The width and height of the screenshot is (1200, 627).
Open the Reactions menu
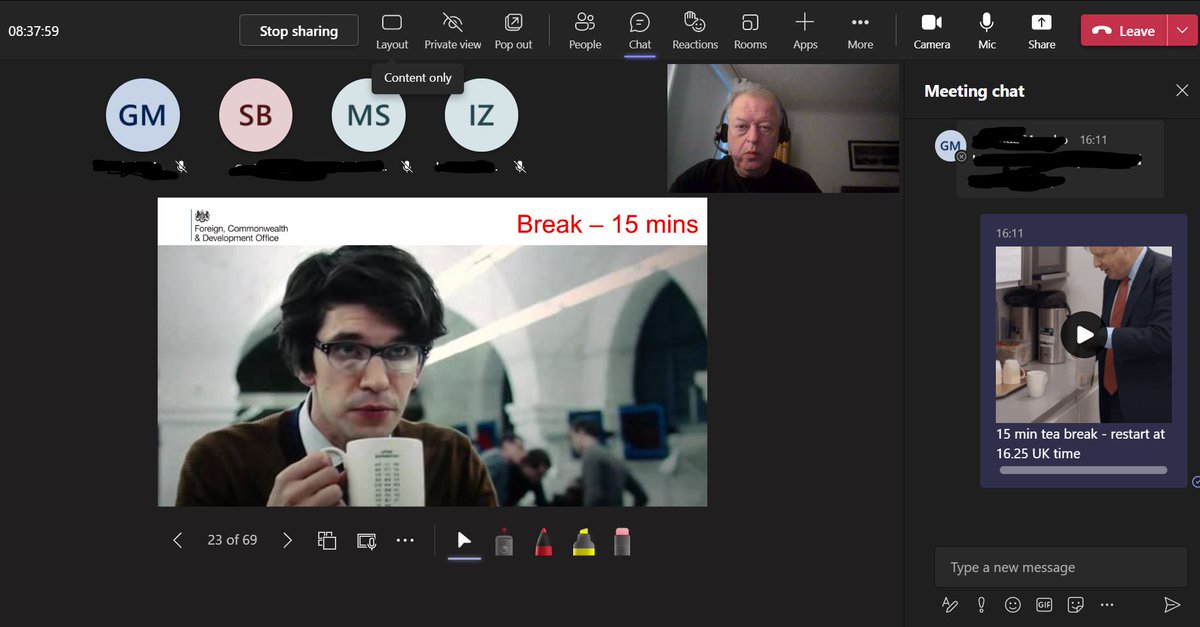[695, 31]
